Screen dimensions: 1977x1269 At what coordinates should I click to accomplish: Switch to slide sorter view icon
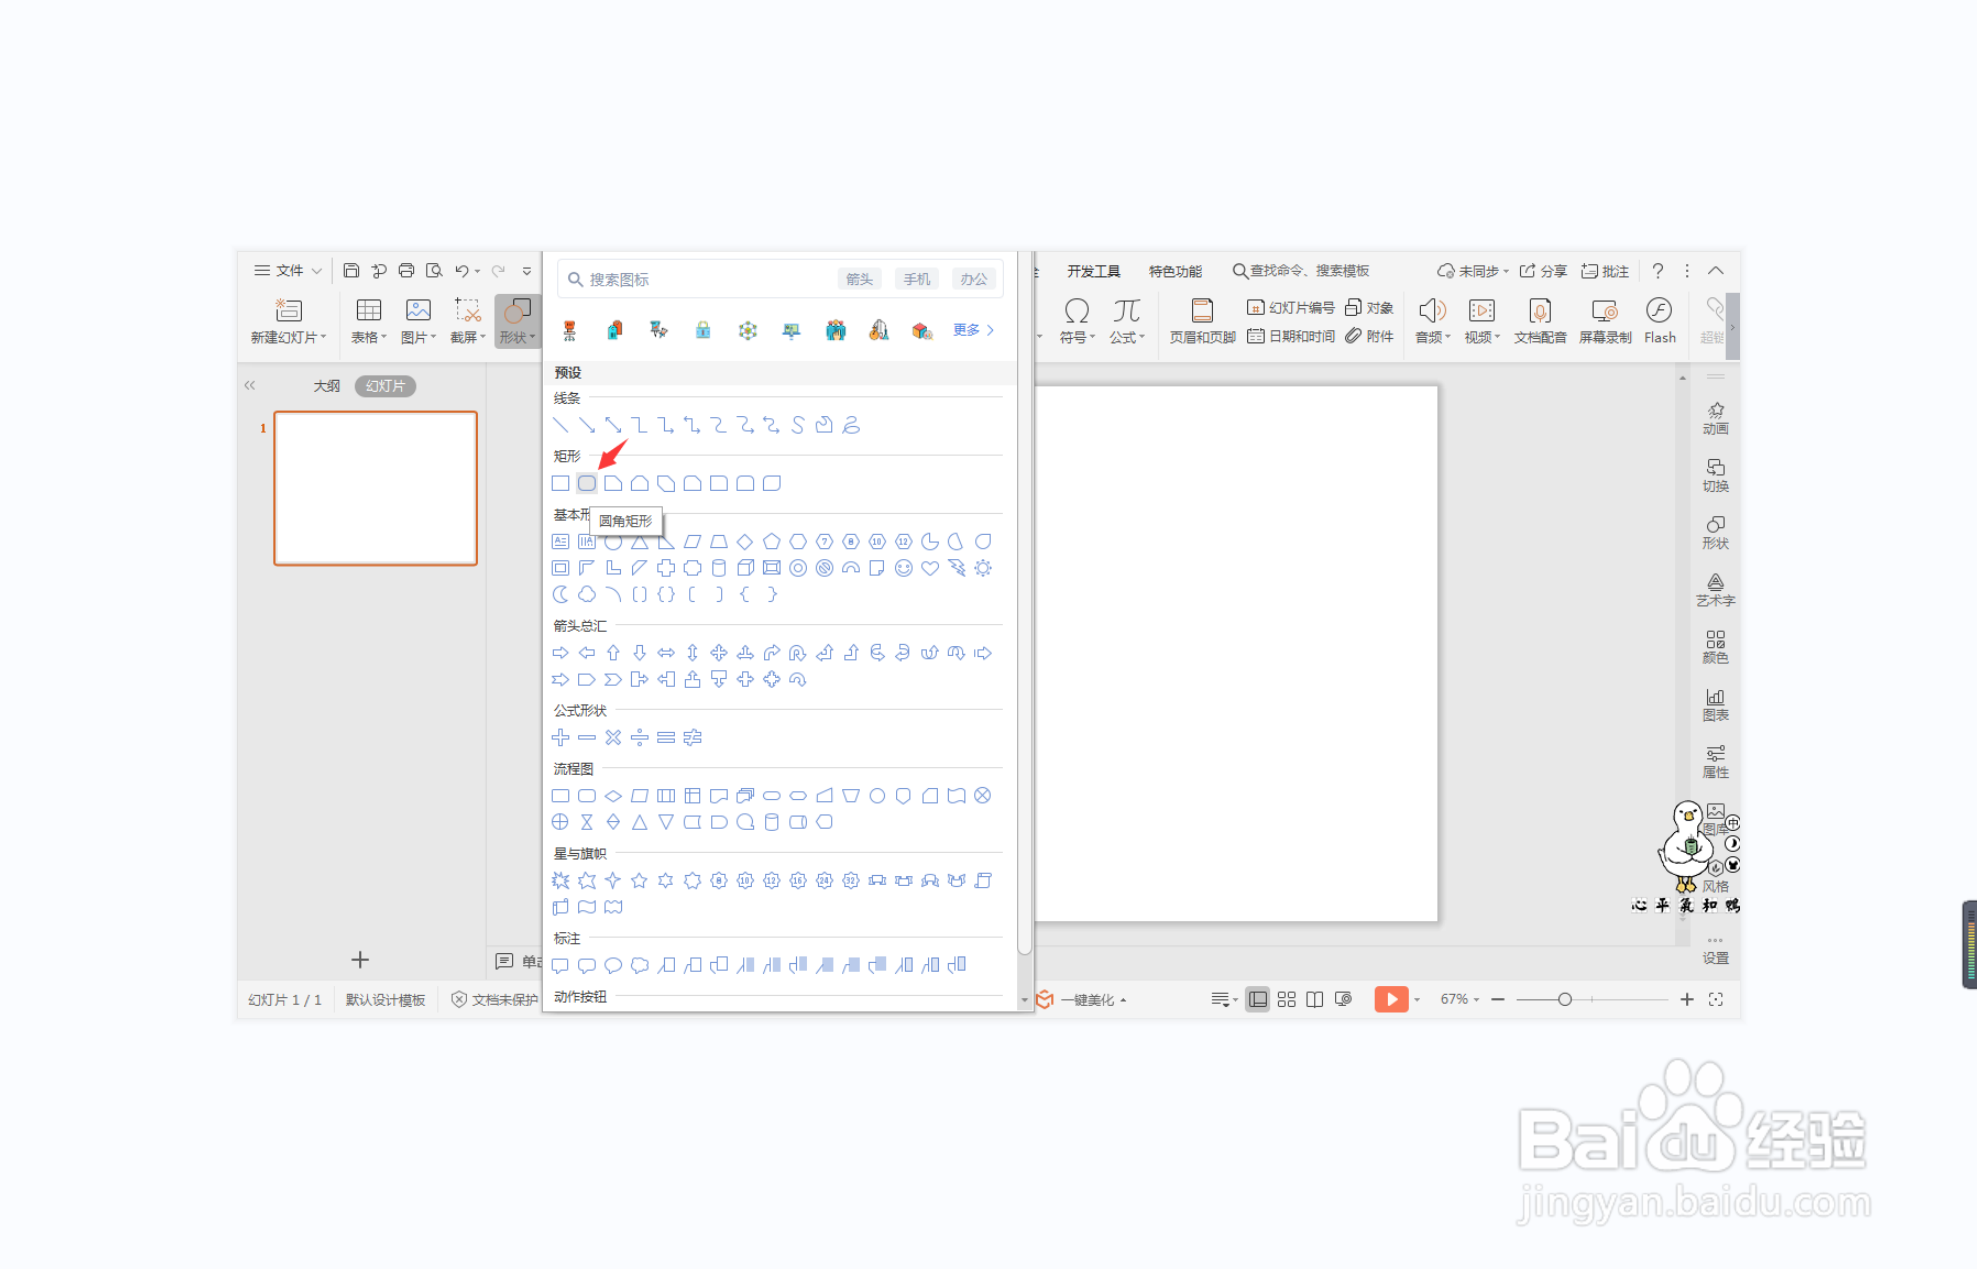point(1287,999)
